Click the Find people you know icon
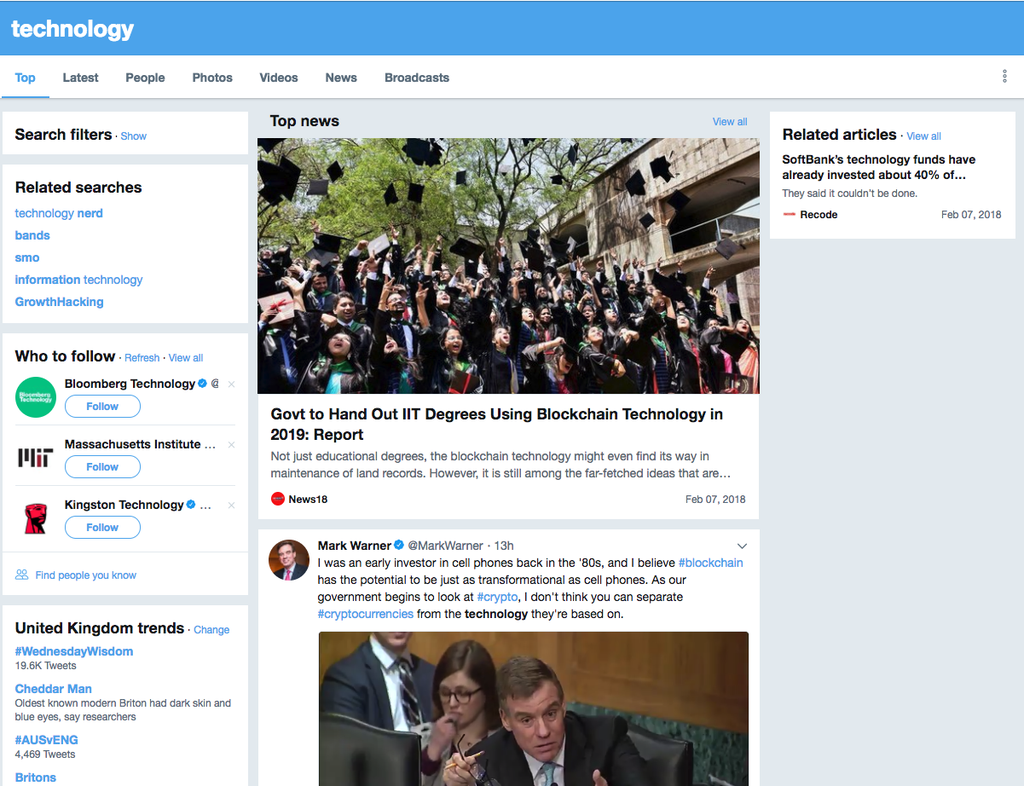 pyautogui.click(x=22, y=575)
